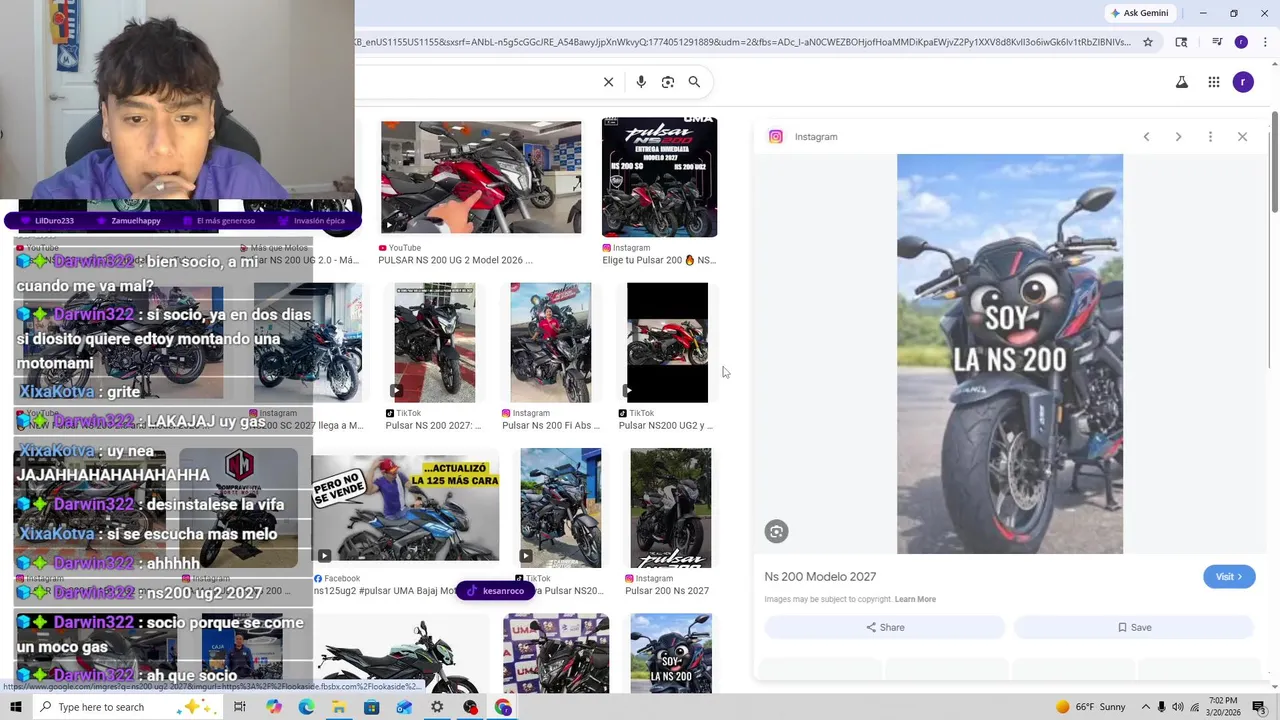The width and height of the screenshot is (1280, 720).
Task: Start voice search with the microphone icon
Action: [x=641, y=82]
